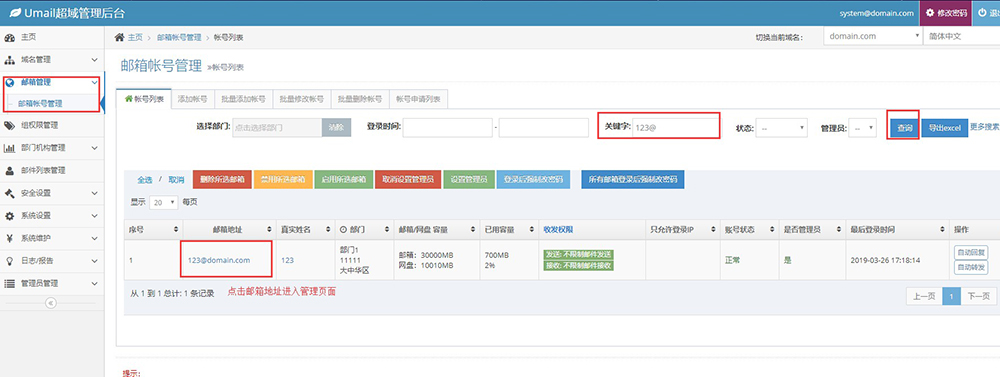Switch to the 添加帐号 tab
1000x377 pixels.
pyautogui.click(x=192, y=99)
